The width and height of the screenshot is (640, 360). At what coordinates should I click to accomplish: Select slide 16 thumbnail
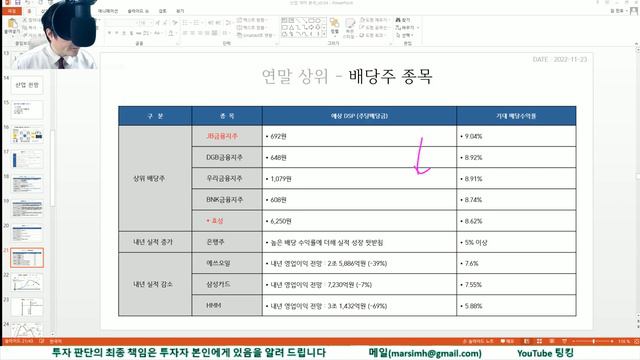click(27, 134)
